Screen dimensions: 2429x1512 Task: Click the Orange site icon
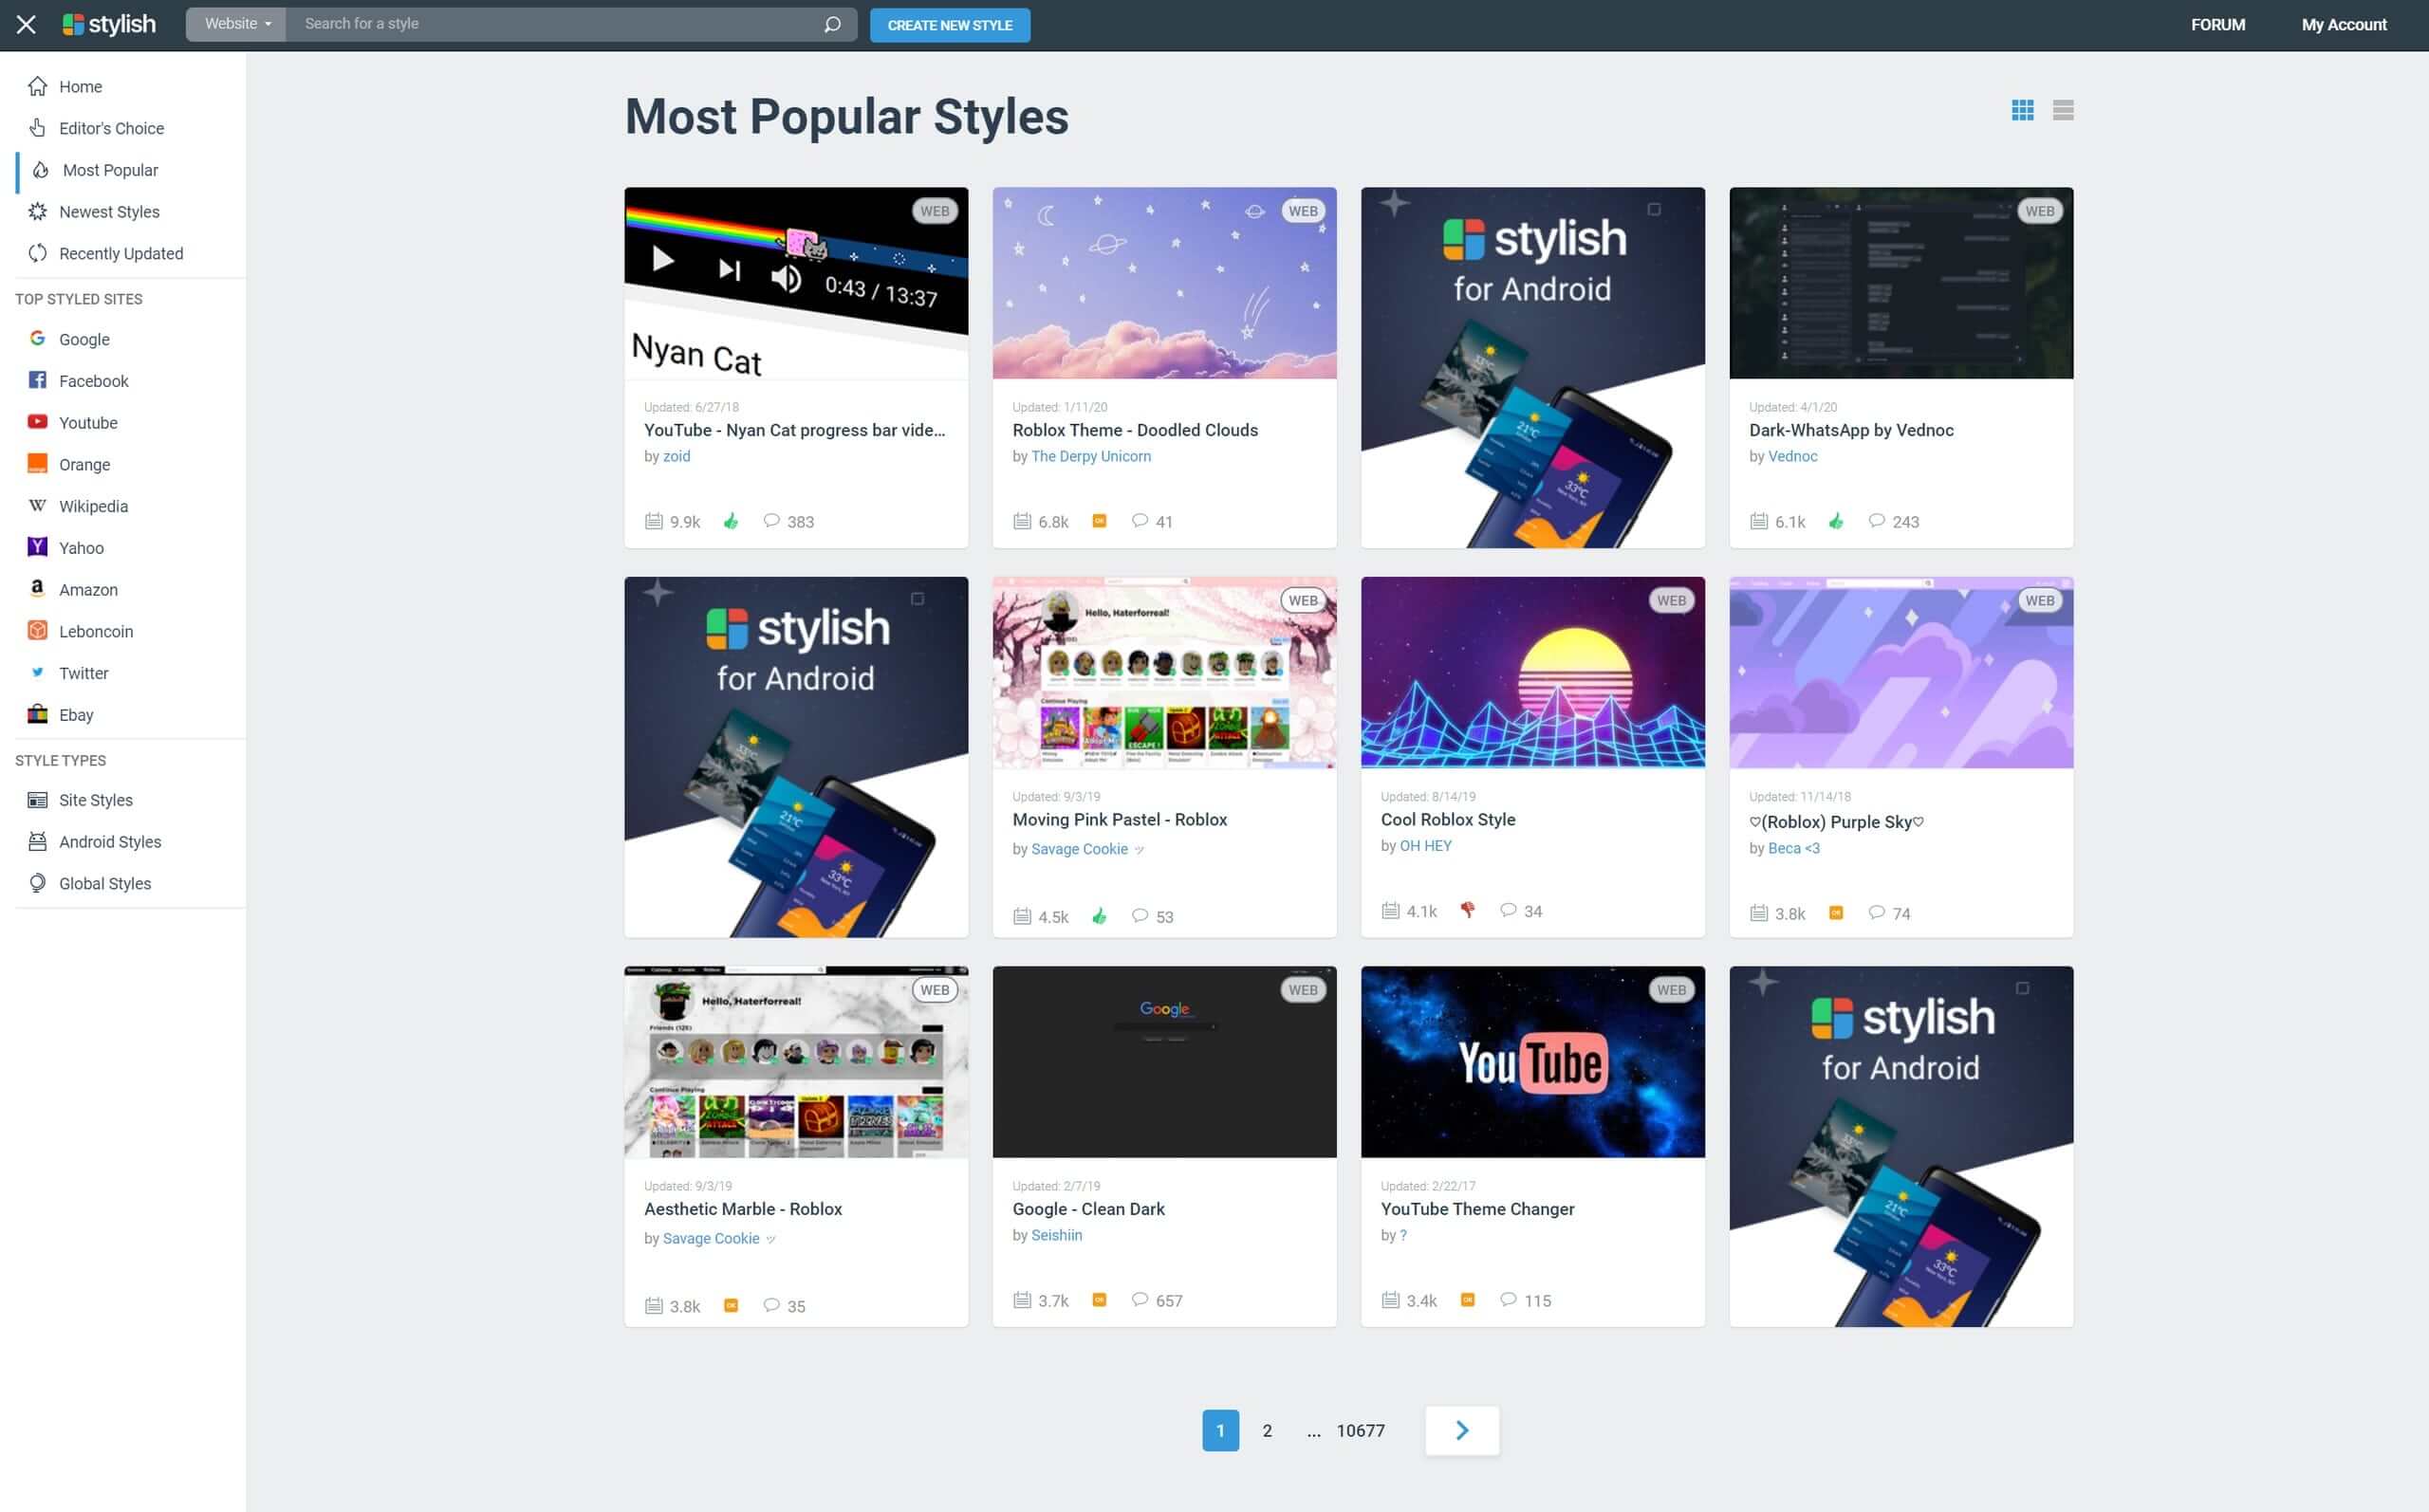coord(37,463)
